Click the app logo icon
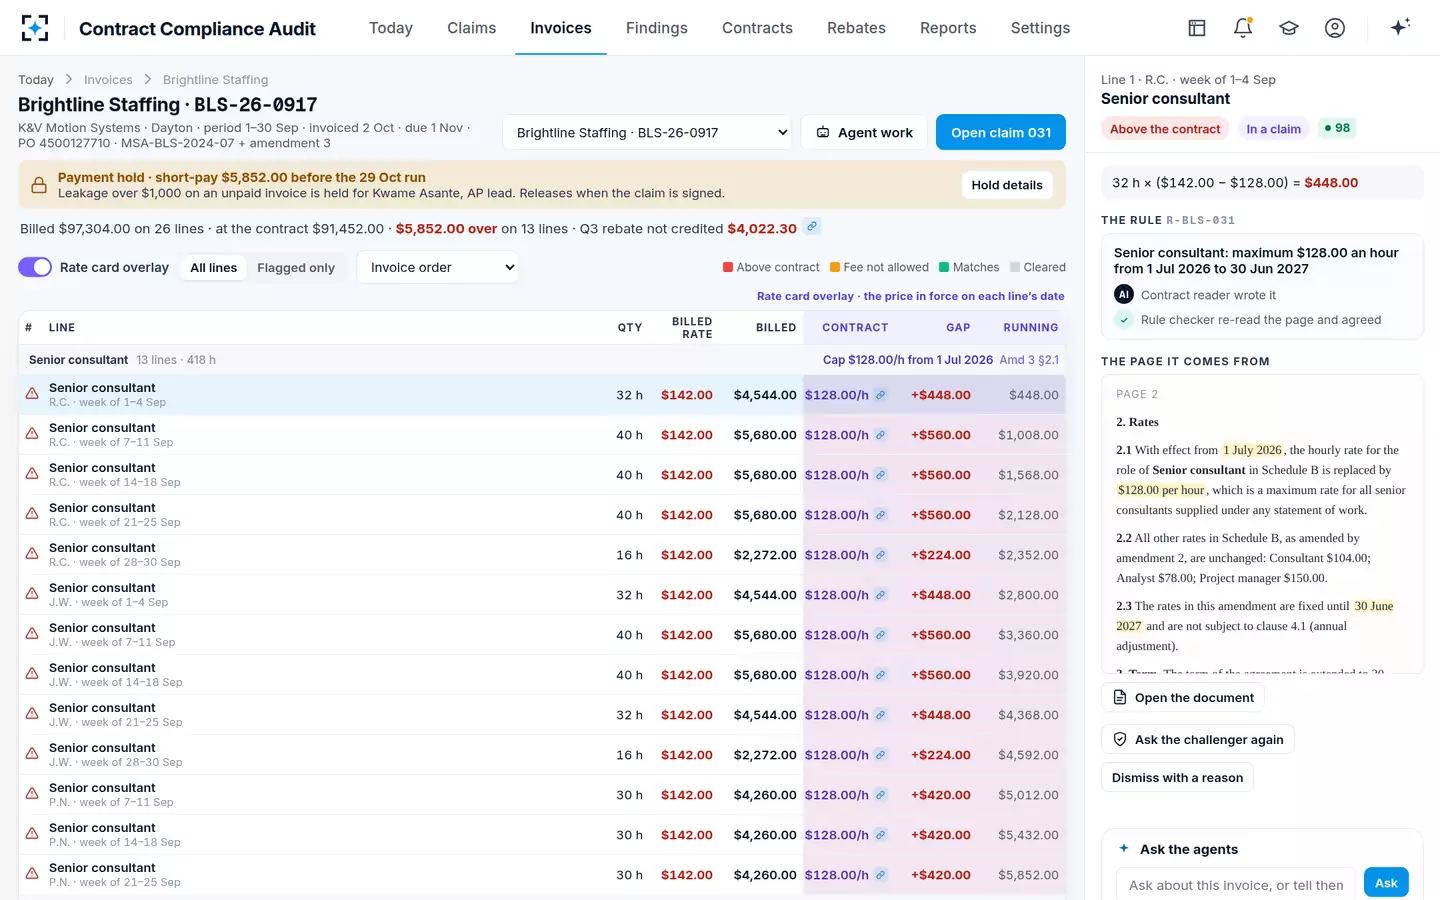The width and height of the screenshot is (1440, 900). pos(35,28)
